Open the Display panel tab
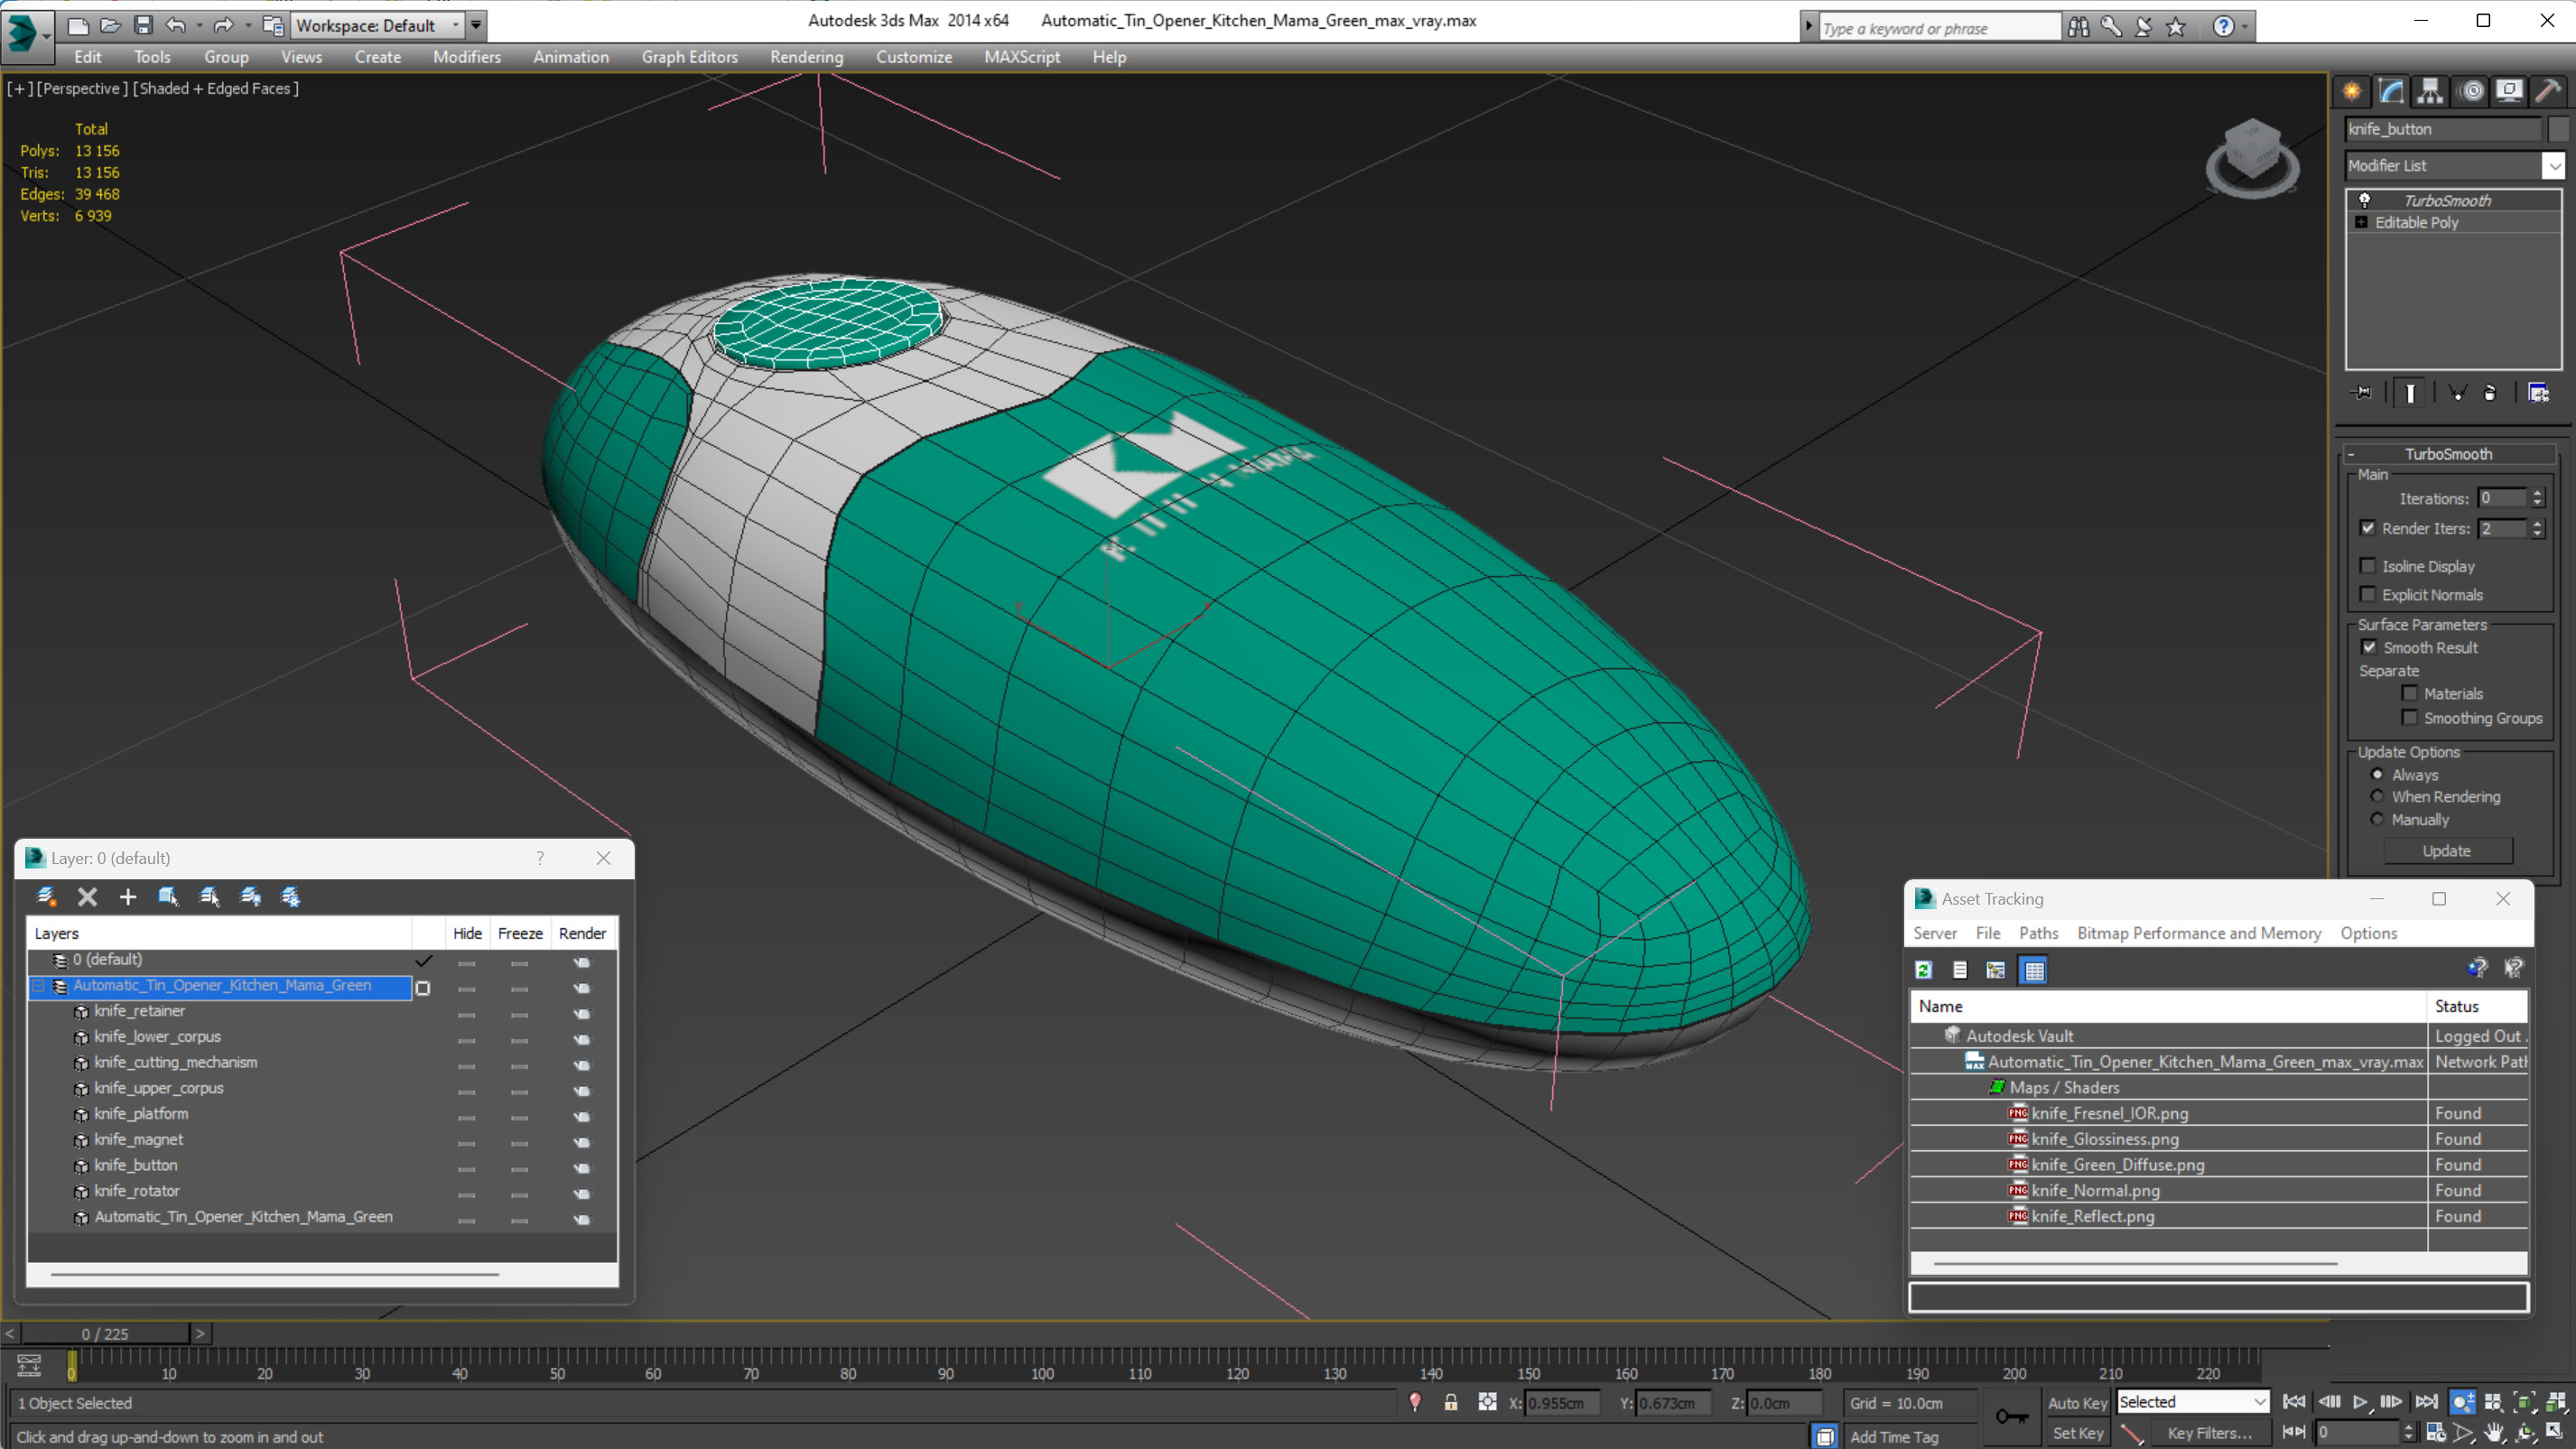This screenshot has height=1449, width=2576. [x=2509, y=91]
